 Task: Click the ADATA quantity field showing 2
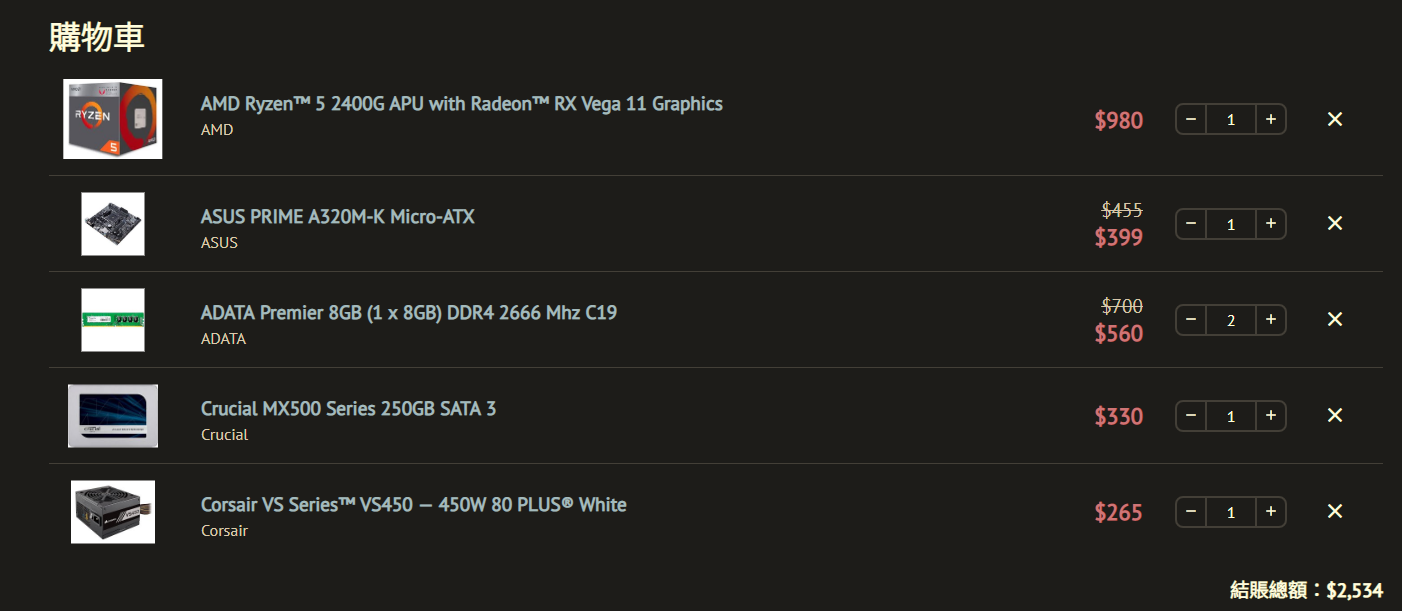[x=1231, y=320]
